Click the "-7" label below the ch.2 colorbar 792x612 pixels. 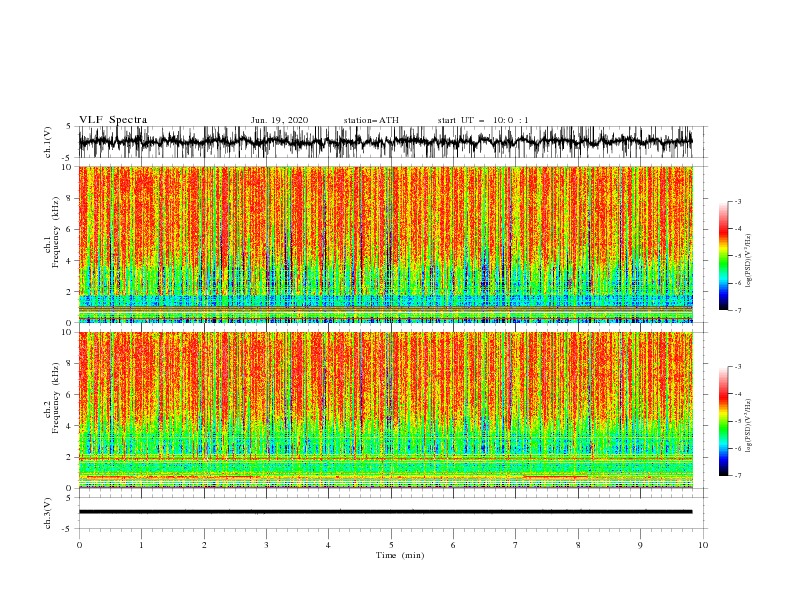(x=738, y=475)
